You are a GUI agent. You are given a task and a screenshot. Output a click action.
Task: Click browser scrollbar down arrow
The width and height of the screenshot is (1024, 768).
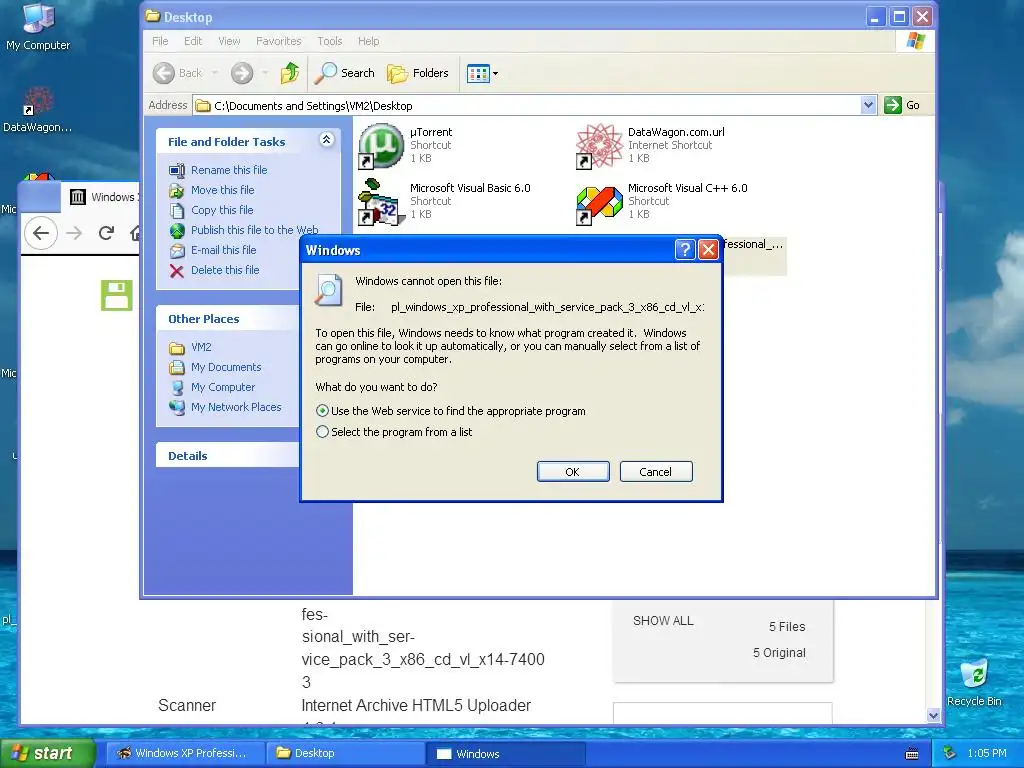pos(933,716)
